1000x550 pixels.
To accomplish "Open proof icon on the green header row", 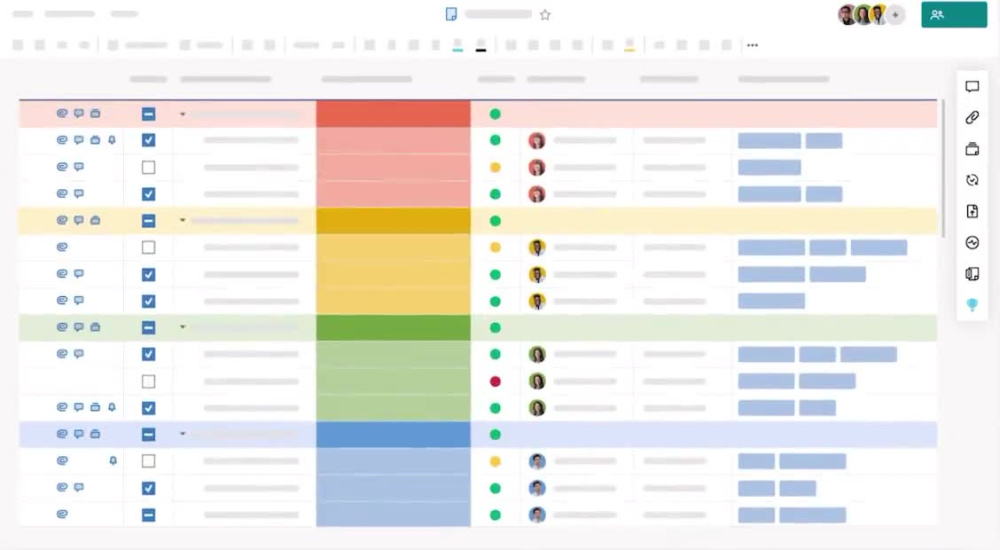I will tap(95, 327).
